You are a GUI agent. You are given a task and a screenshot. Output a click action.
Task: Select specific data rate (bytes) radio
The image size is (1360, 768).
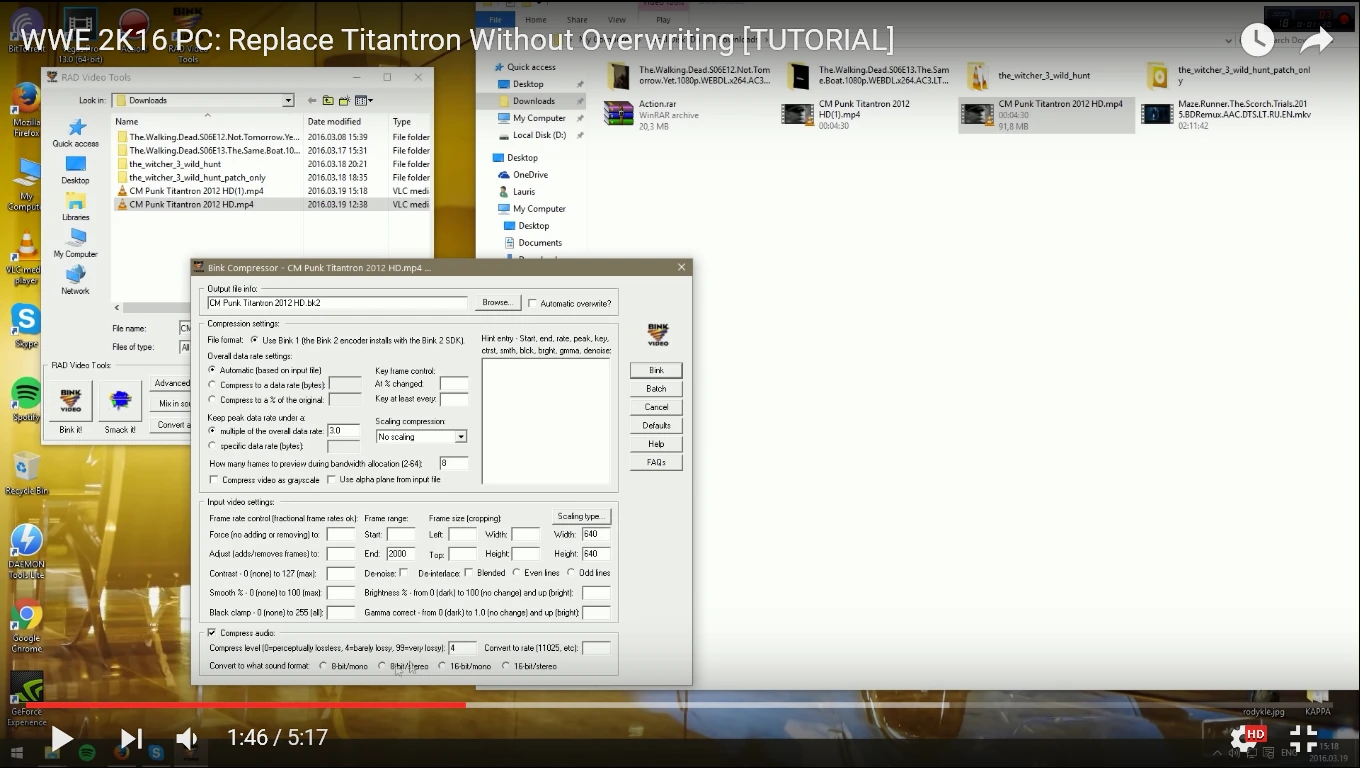[x=212, y=446]
